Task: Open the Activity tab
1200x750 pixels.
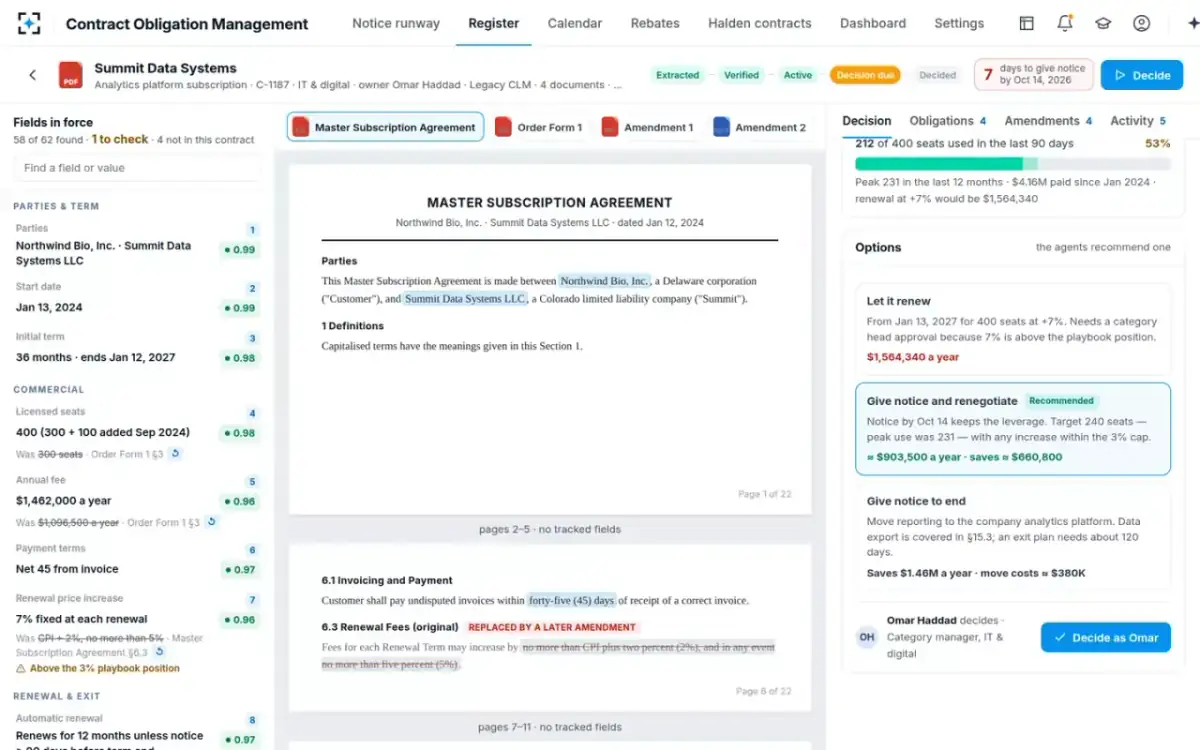Action: [1138, 121]
